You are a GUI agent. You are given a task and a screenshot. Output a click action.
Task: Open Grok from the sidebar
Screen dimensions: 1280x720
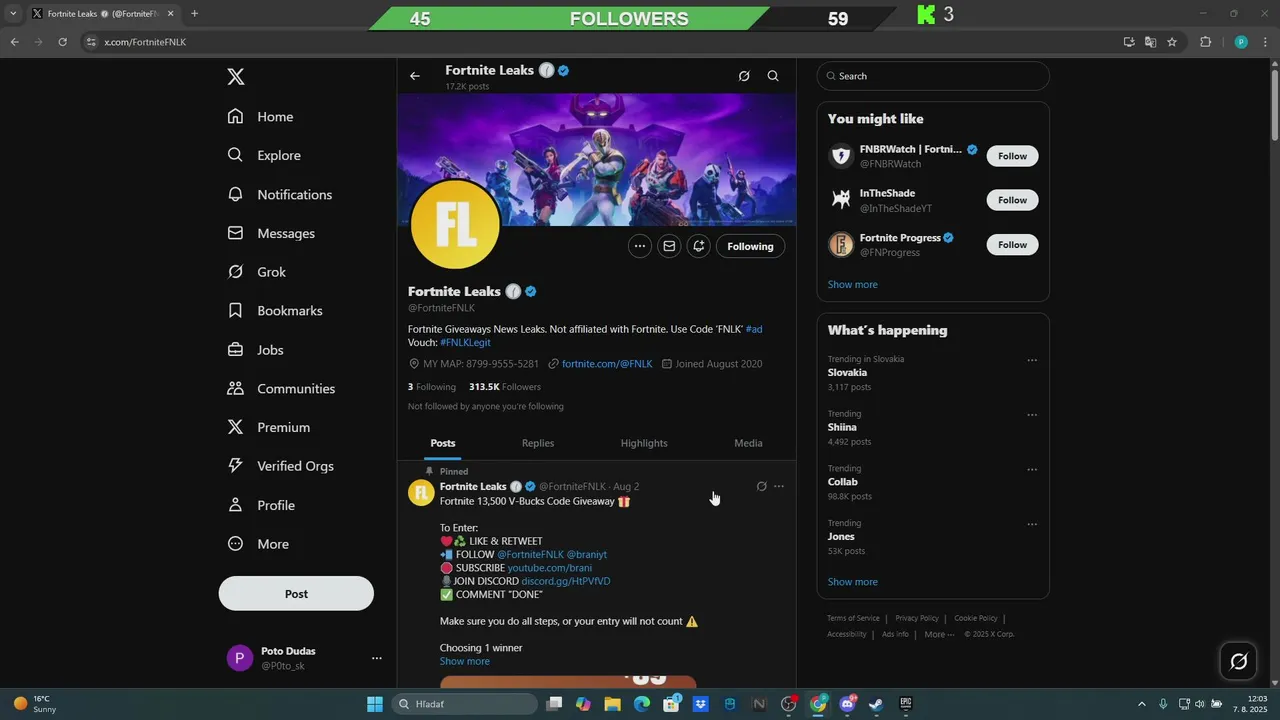coord(256,272)
